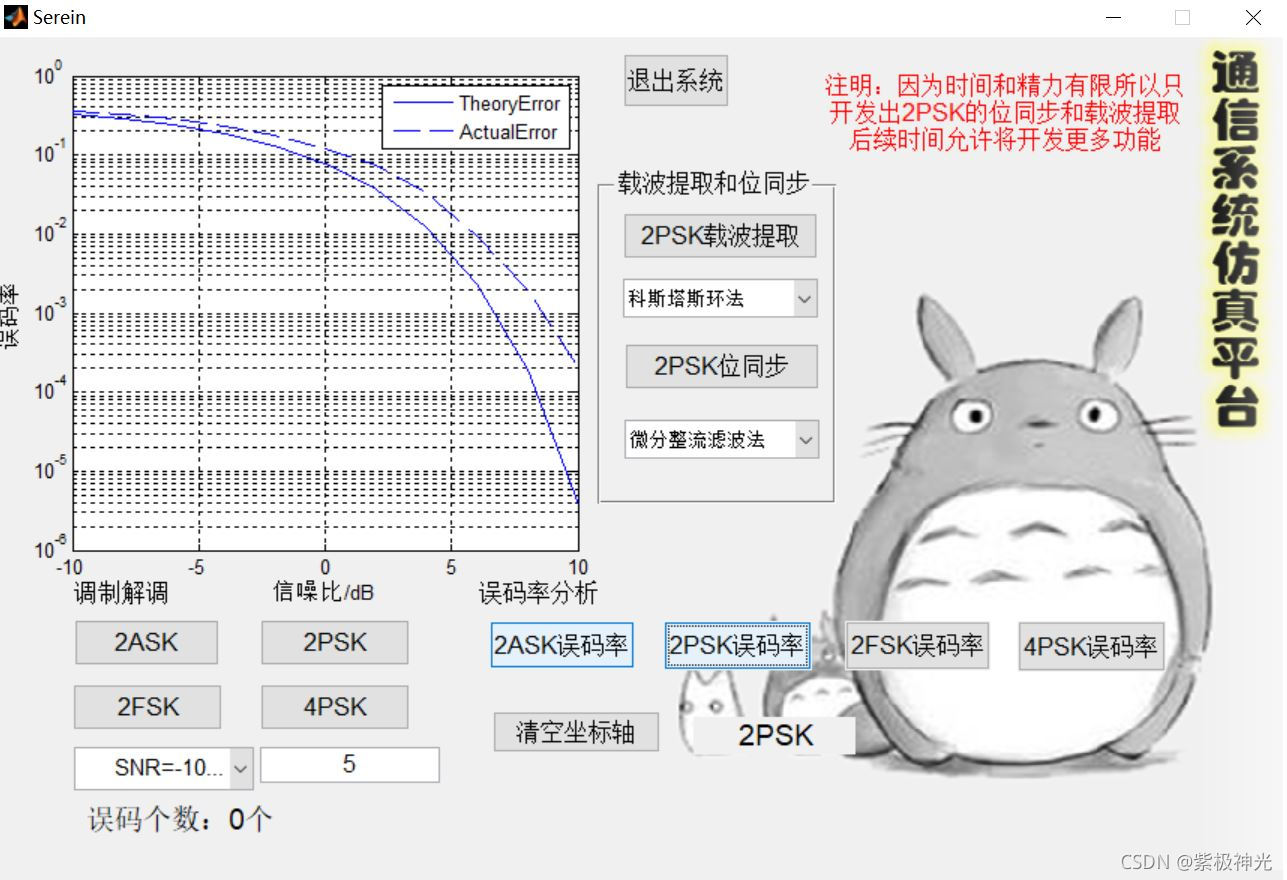Plot 2PSK误码率 error rate
The width and height of the screenshot is (1287, 880).
[x=737, y=645]
